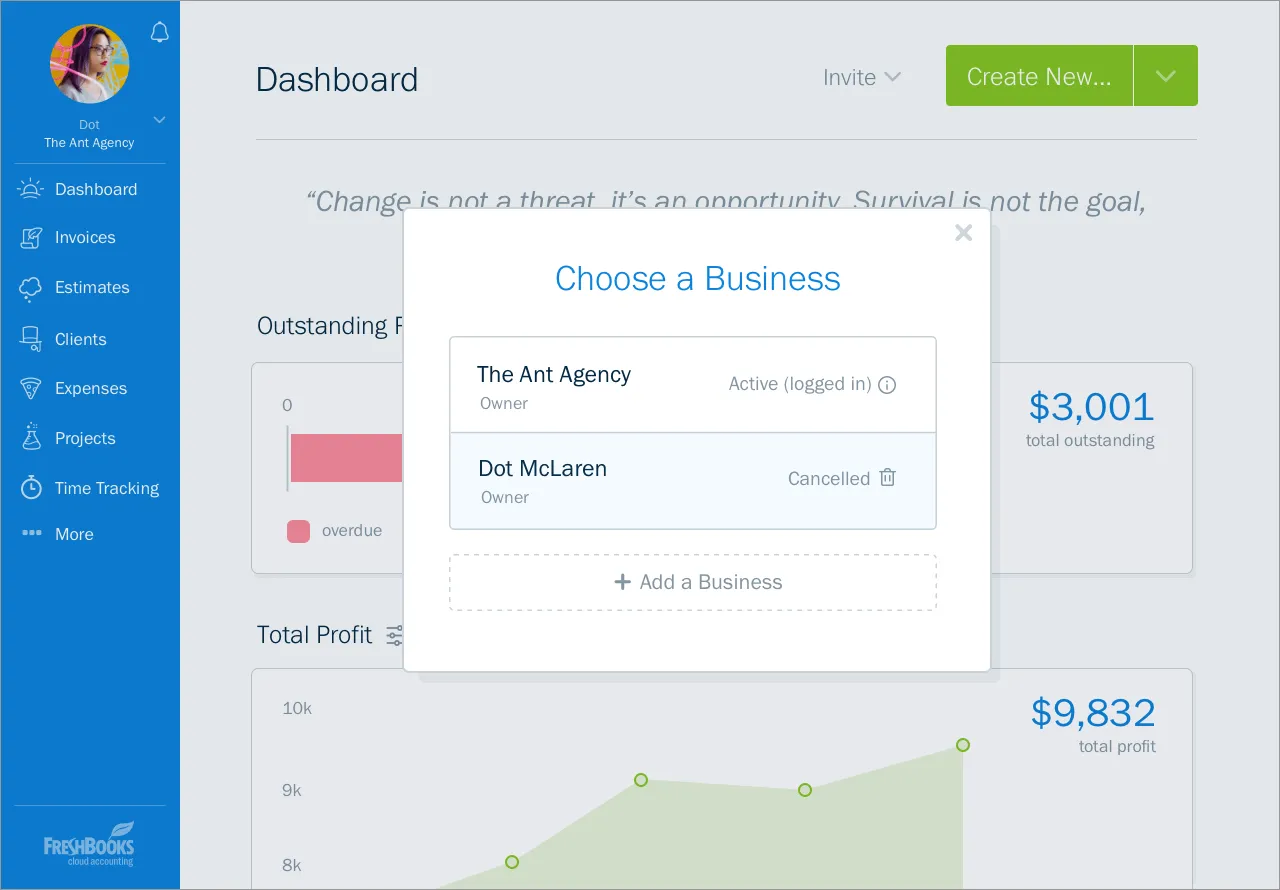This screenshot has width=1280, height=890.
Task: Delete the cancelled Dot McLaren business
Action: (887, 478)
